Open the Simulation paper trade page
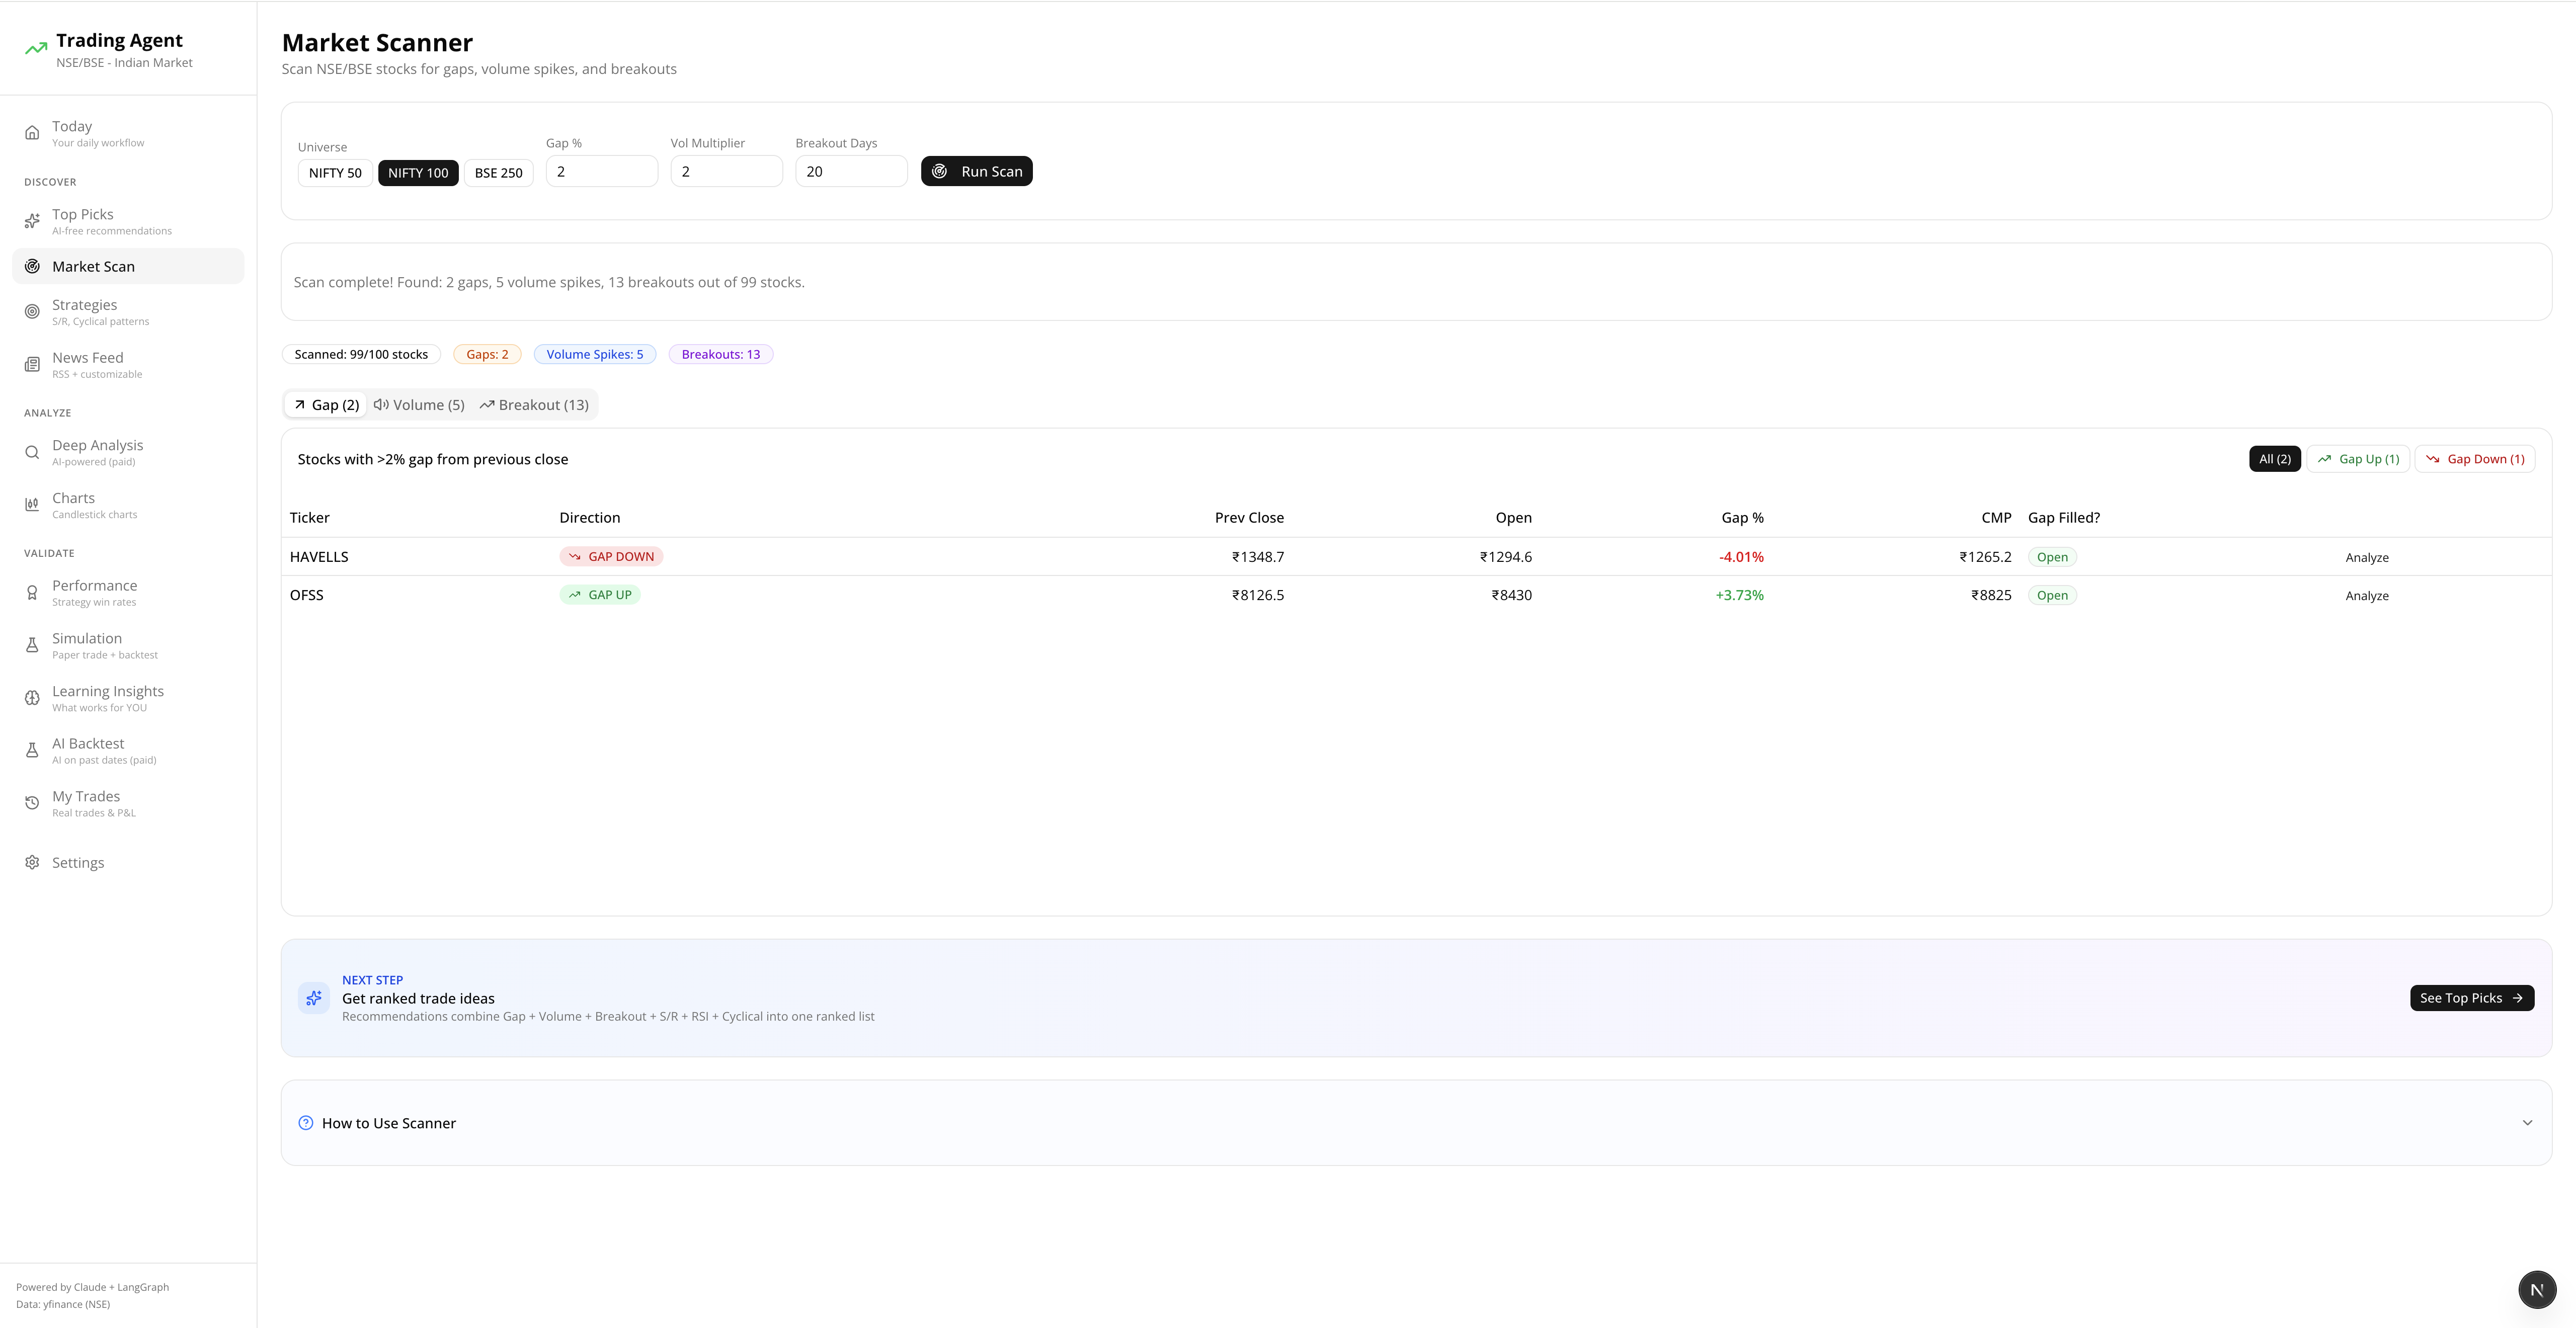This screenshot has height=1328, width=2576. tap(87, 644)
